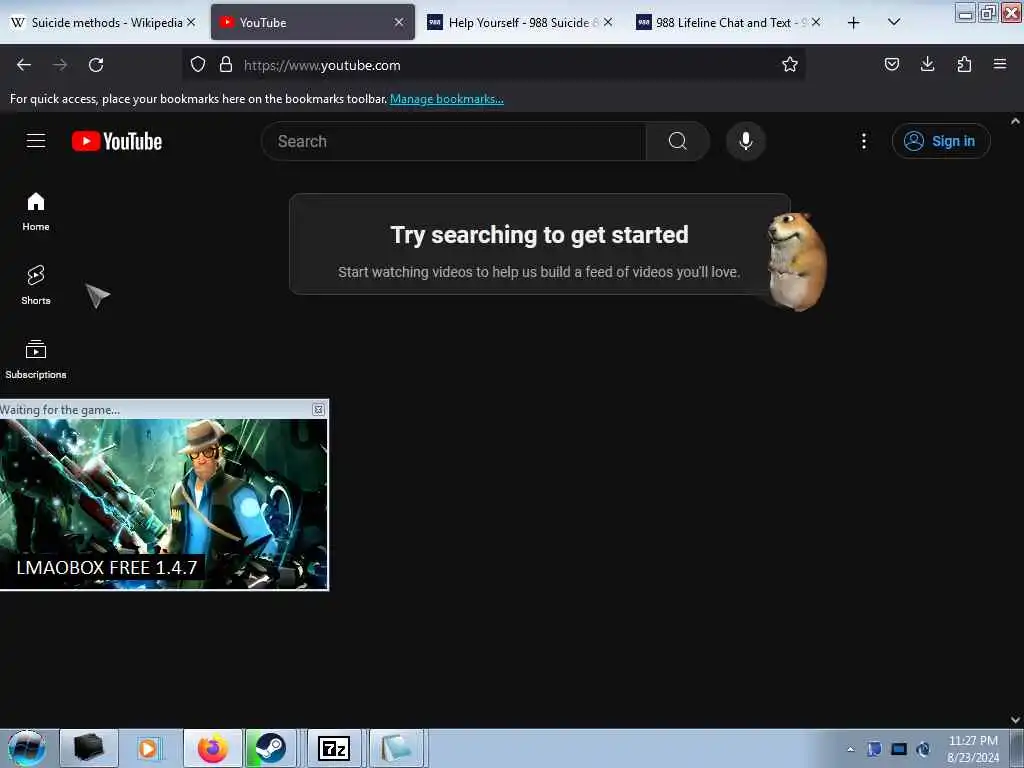Open Subscriptions in YouTube sidebar

pos(36,359)
